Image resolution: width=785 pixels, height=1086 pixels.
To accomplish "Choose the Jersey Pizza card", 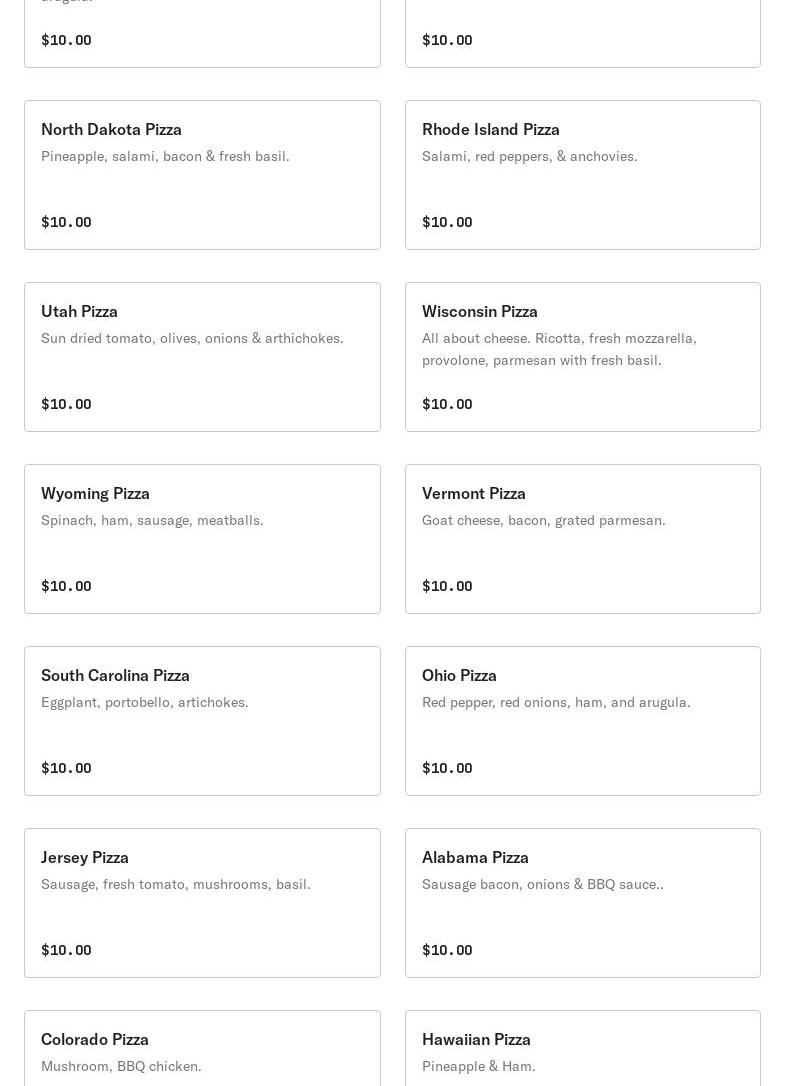I will [202, 903].
